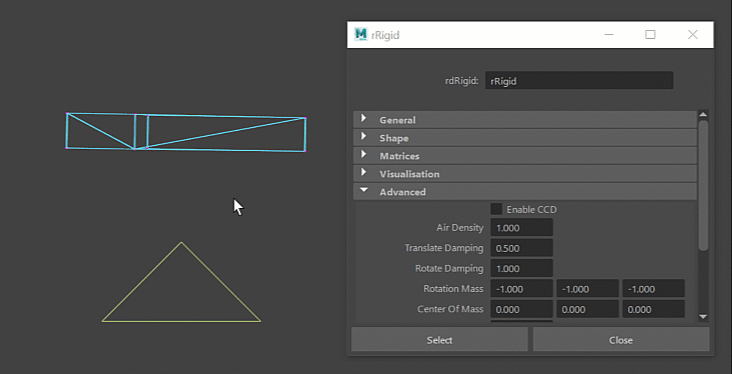Click the third Center Of Mass field
The image size is (732, 374).
pos(654,309)
